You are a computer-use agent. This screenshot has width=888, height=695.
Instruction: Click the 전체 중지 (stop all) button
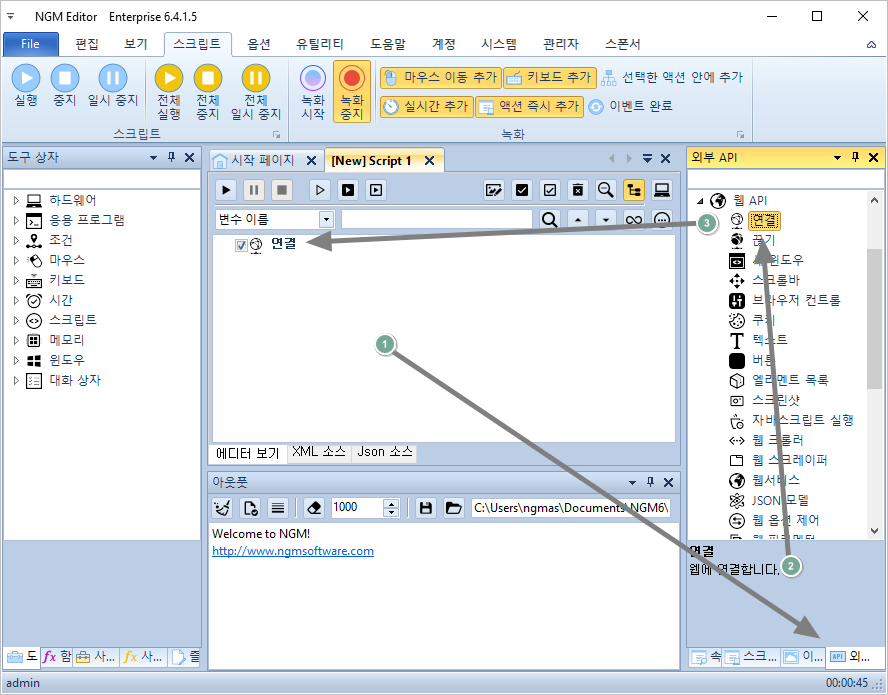point(208,92)
